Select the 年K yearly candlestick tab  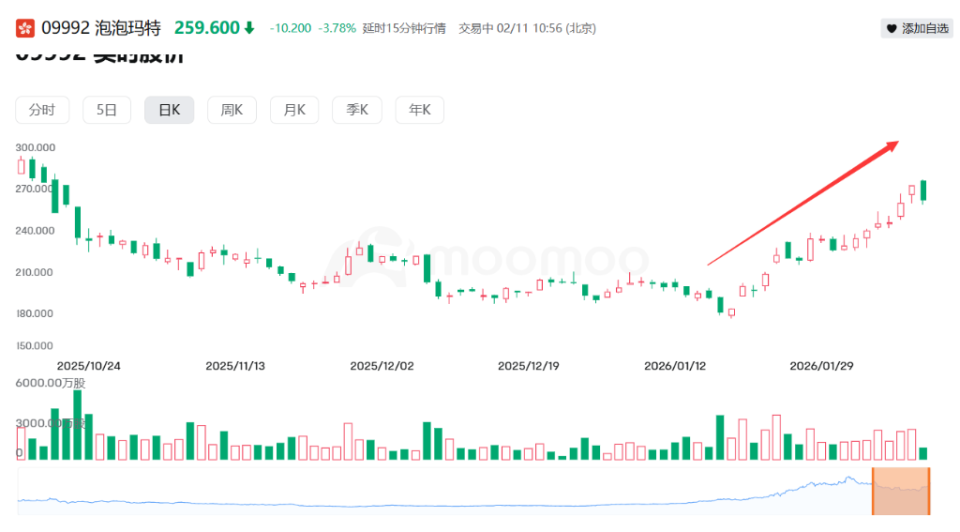(419, 110)
